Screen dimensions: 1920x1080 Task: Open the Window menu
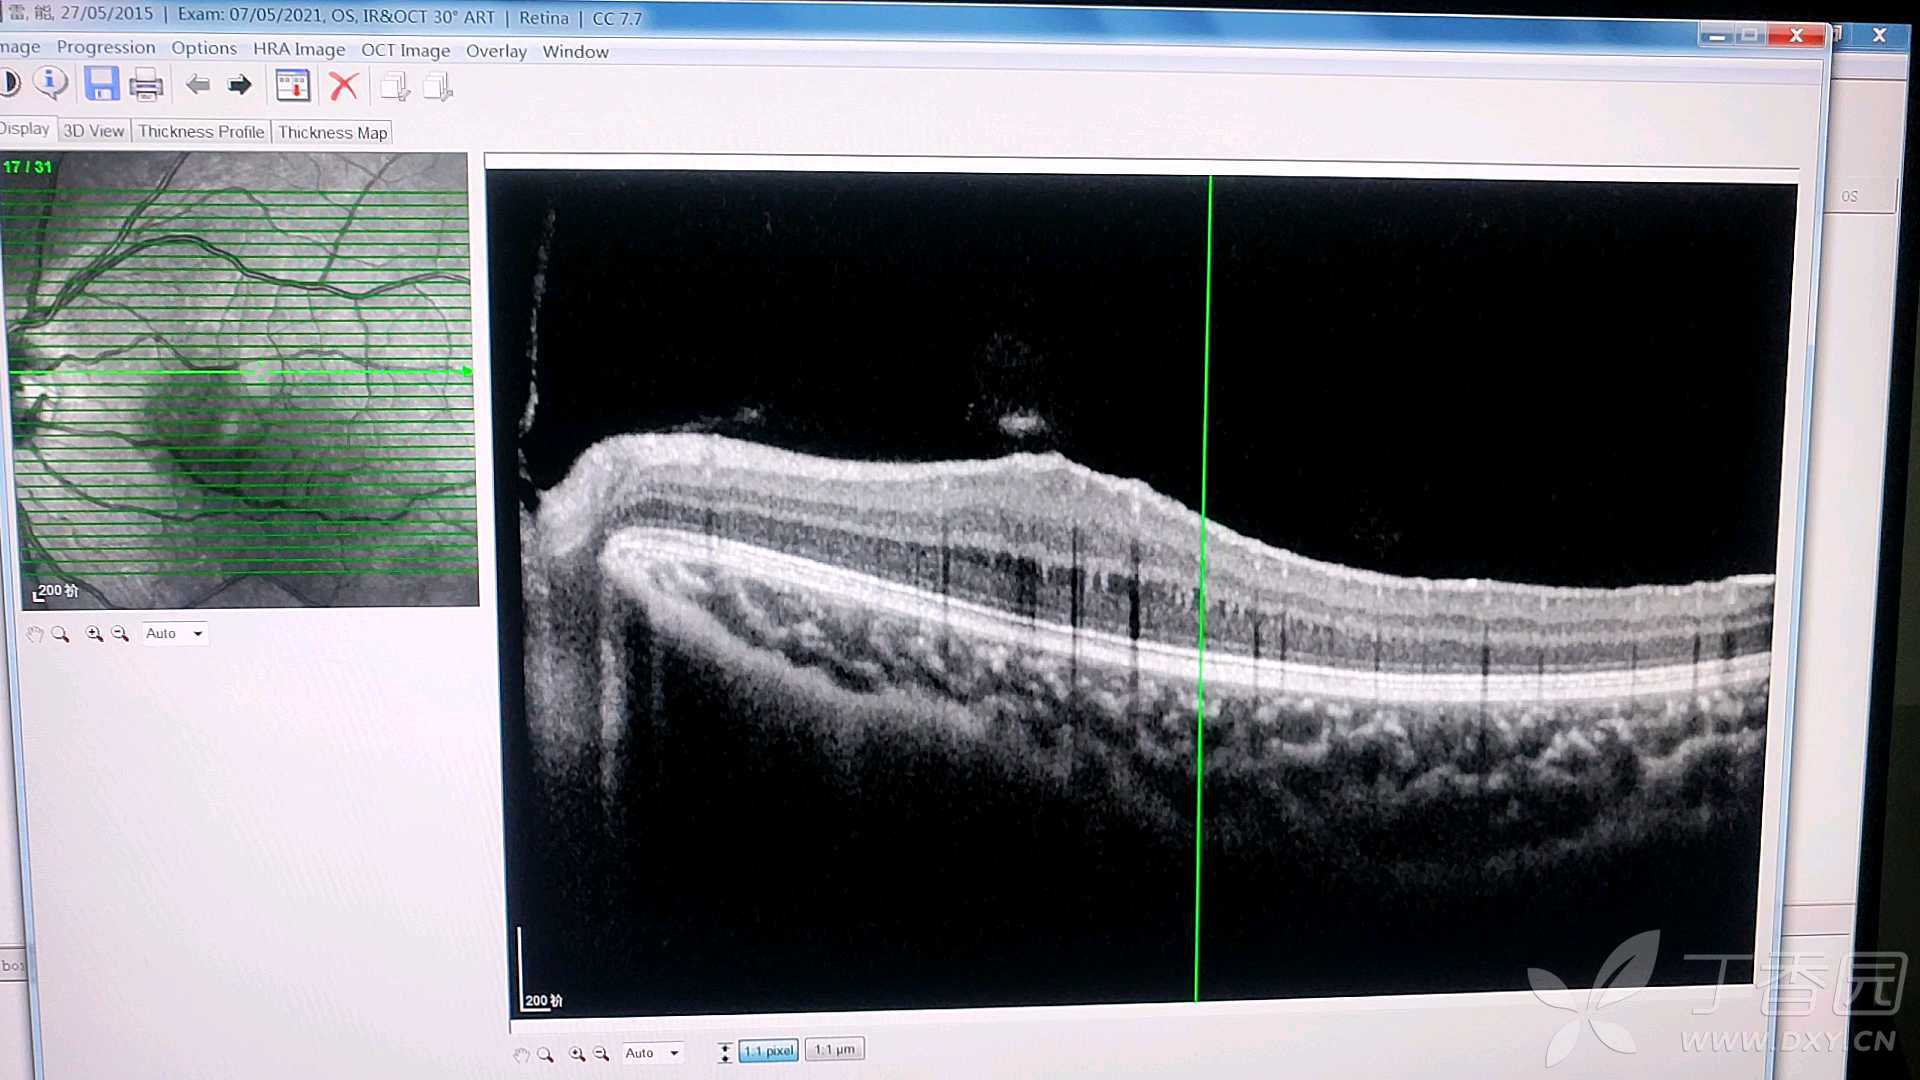(575, 52)
